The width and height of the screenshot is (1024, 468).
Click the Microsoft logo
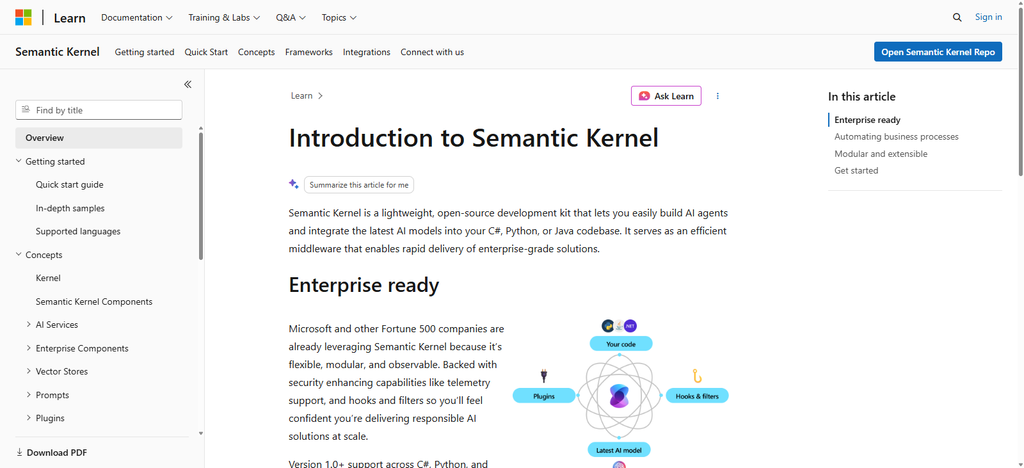pyautogui.click(x=24, y=18)
